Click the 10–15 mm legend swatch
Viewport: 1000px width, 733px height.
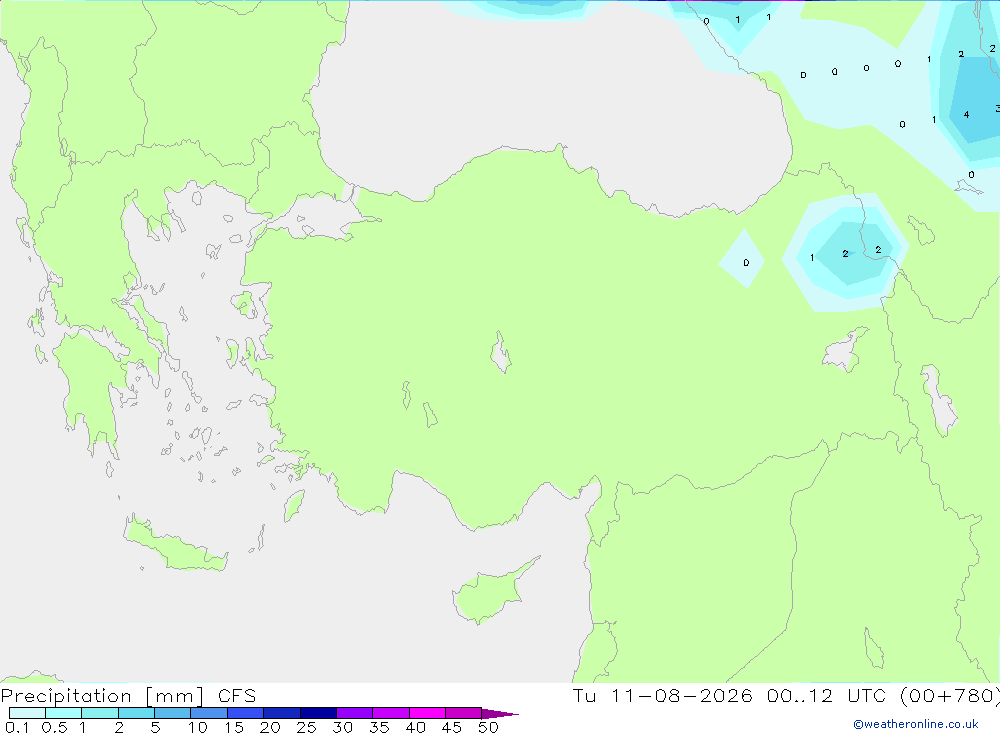(209, 713)
